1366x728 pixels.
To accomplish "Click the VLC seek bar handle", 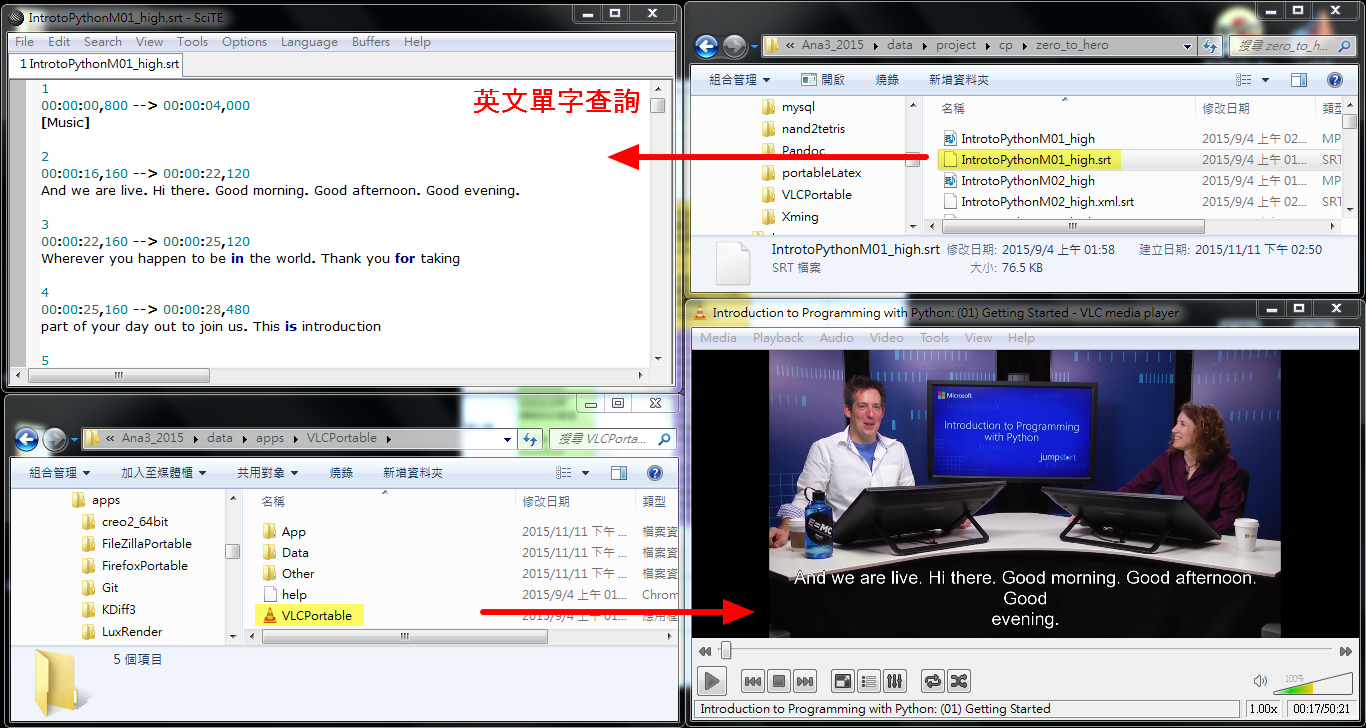I will [x=726, y=651].
